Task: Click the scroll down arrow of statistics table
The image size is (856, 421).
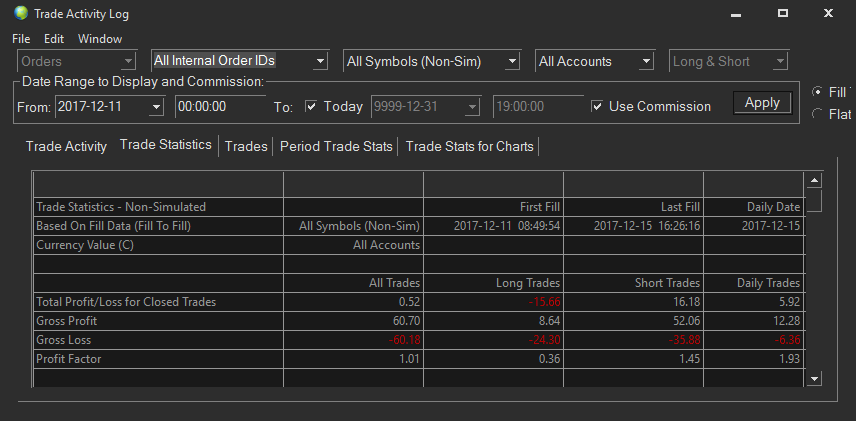Action: pyautogui.click(x=814, y=378)
